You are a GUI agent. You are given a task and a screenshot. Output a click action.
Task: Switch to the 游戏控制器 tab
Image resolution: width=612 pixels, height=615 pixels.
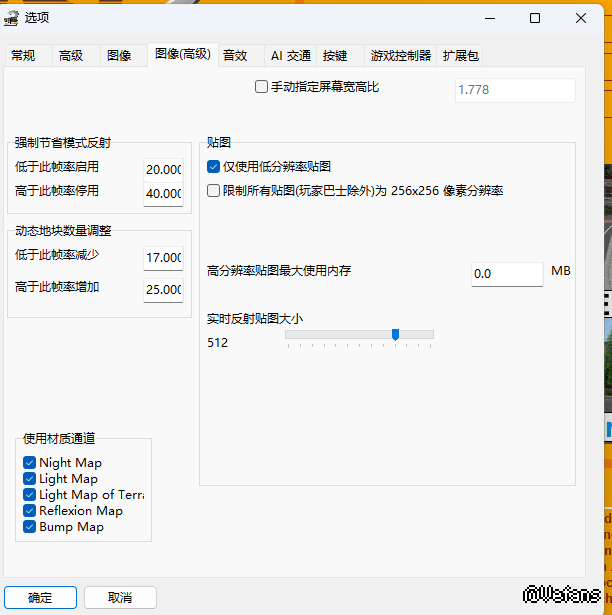click(x=401, y=56)
